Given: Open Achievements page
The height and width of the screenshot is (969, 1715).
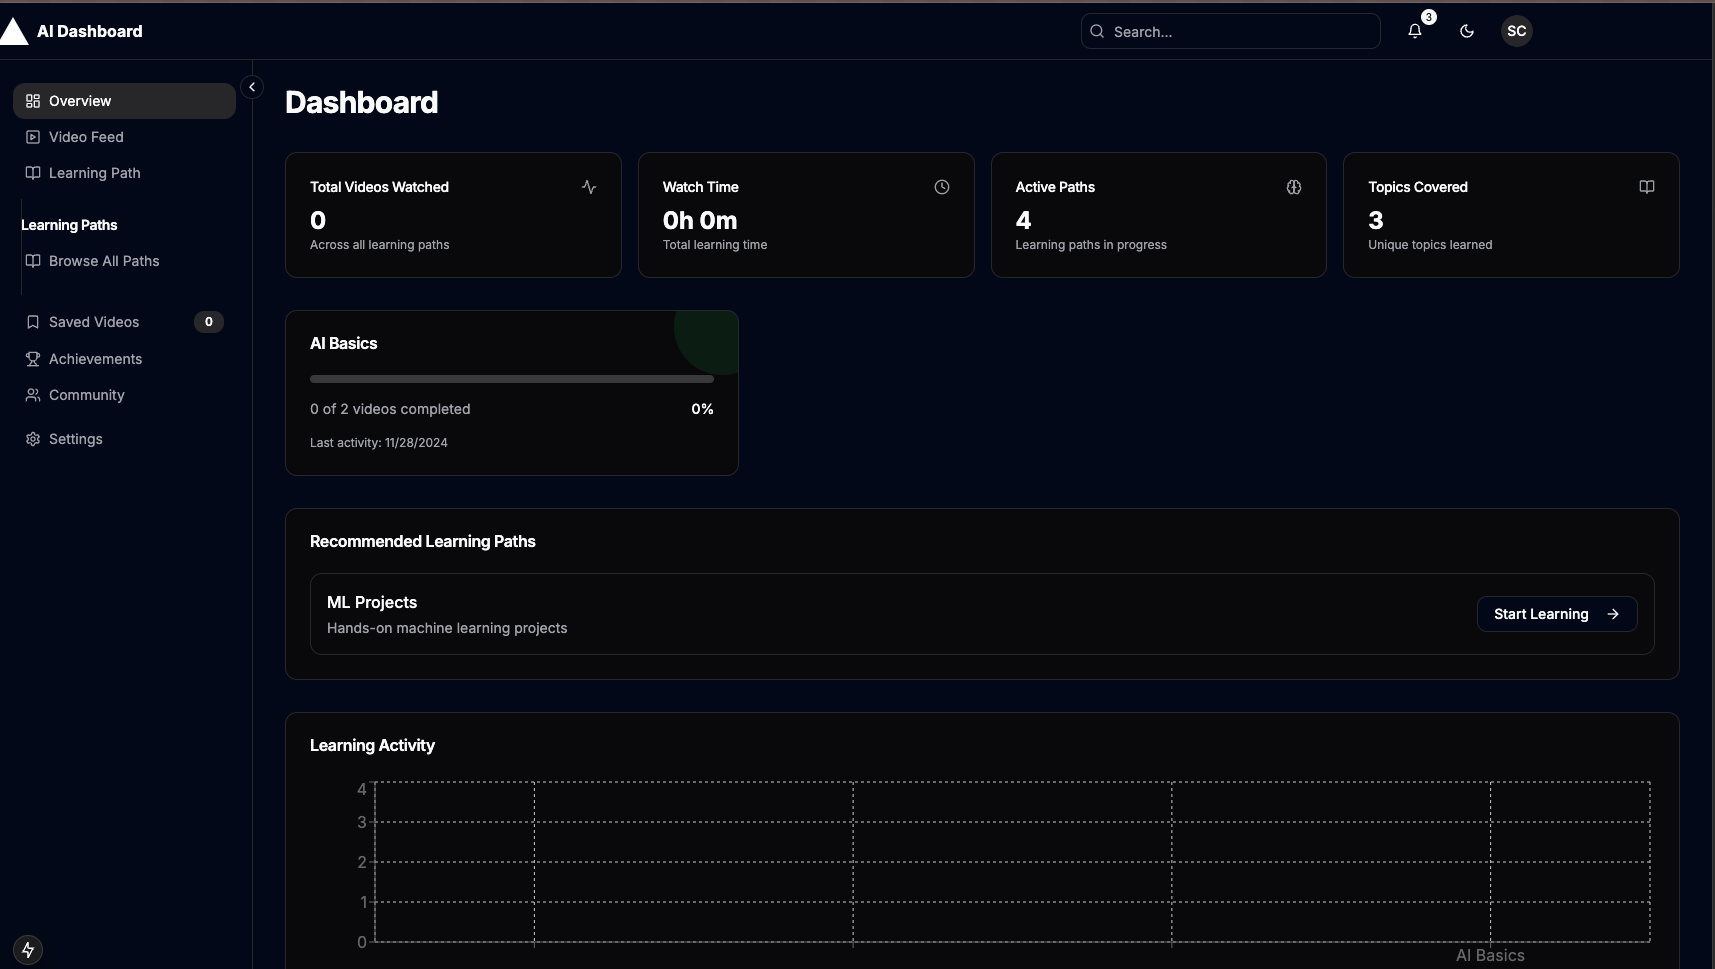Looking at the screenshot, I should coord(124,359).
